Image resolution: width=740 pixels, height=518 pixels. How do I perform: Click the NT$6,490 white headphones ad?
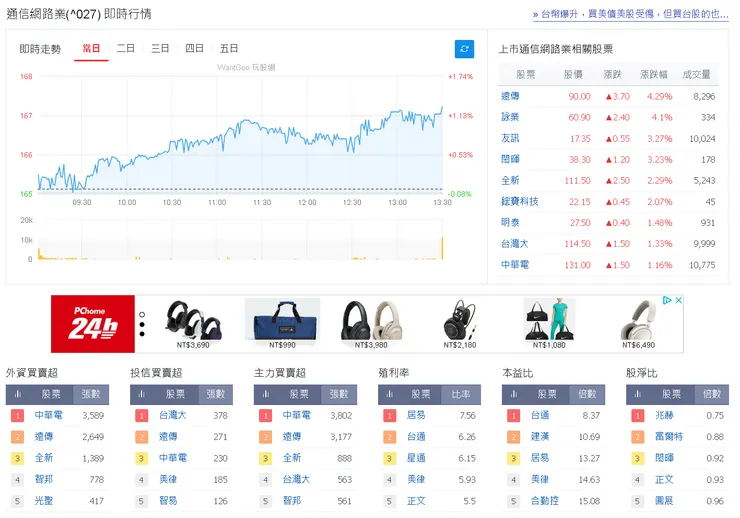tap(638, 324)
